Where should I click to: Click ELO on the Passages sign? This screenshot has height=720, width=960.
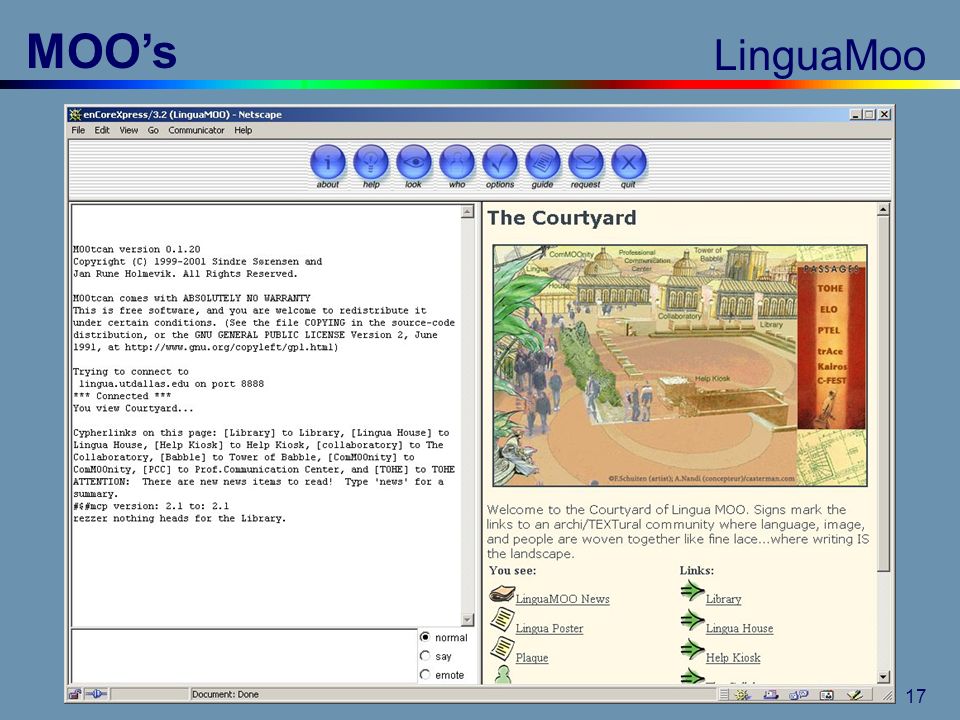(x=829, y=309)
